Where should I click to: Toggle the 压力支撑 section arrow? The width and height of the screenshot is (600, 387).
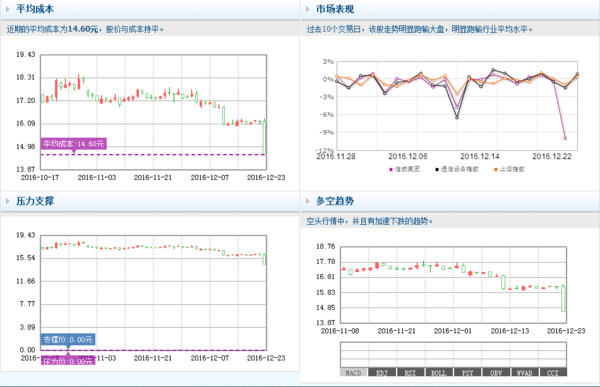8,201
